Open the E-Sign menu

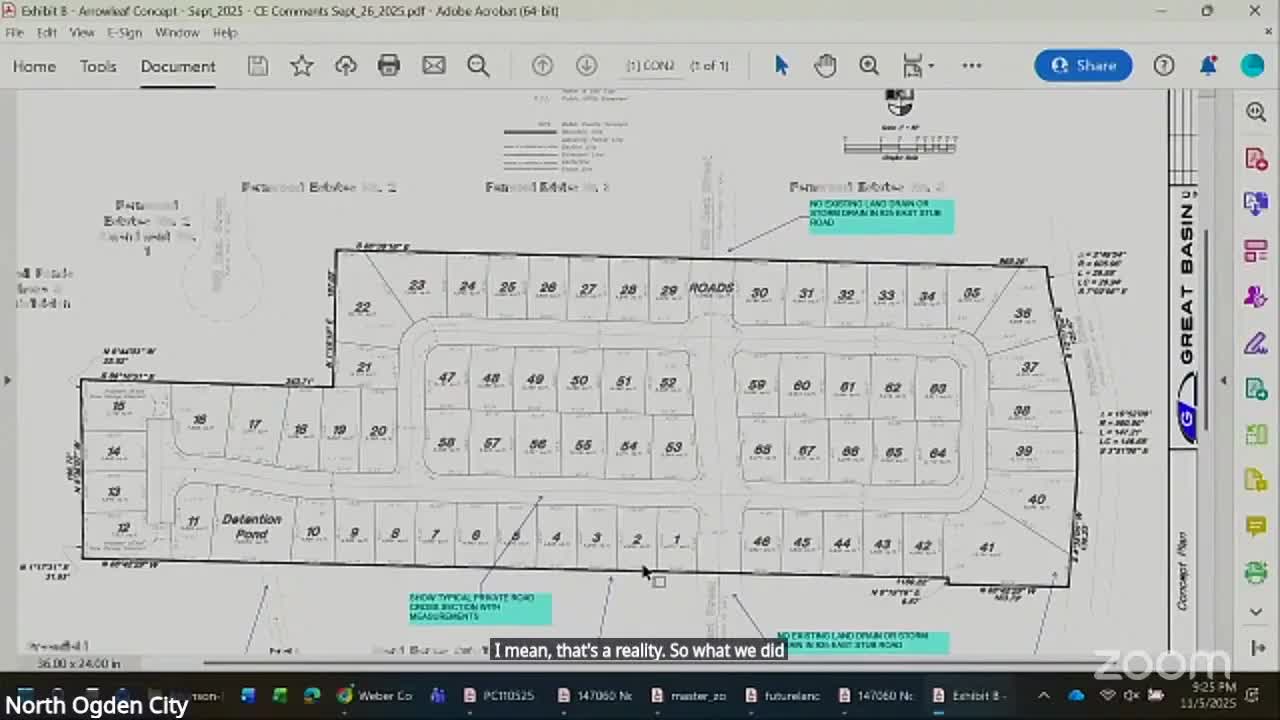[x=124, y=32]
